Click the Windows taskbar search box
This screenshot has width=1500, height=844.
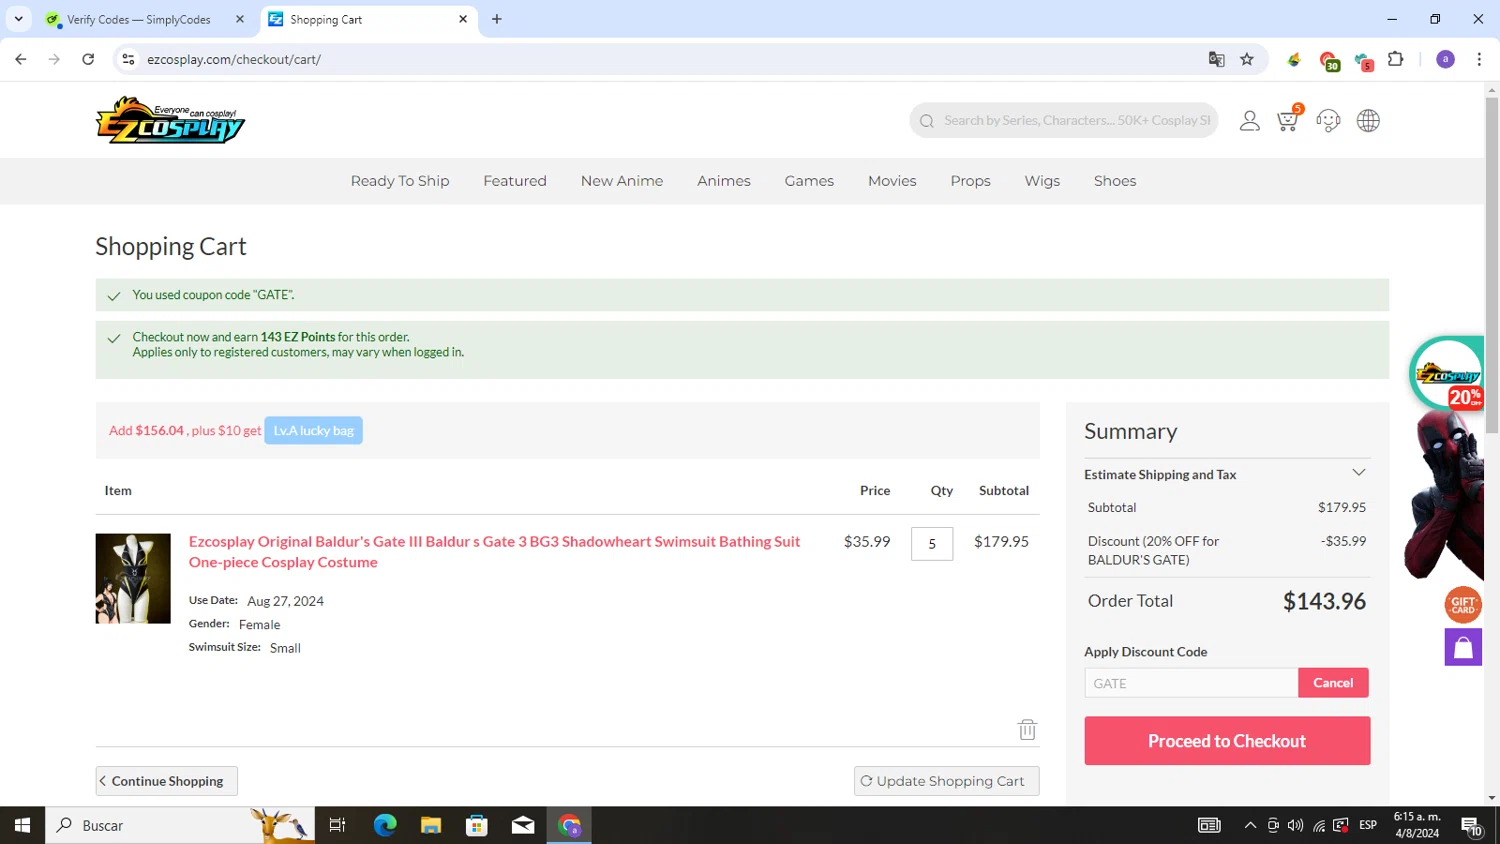coord(180,825)
